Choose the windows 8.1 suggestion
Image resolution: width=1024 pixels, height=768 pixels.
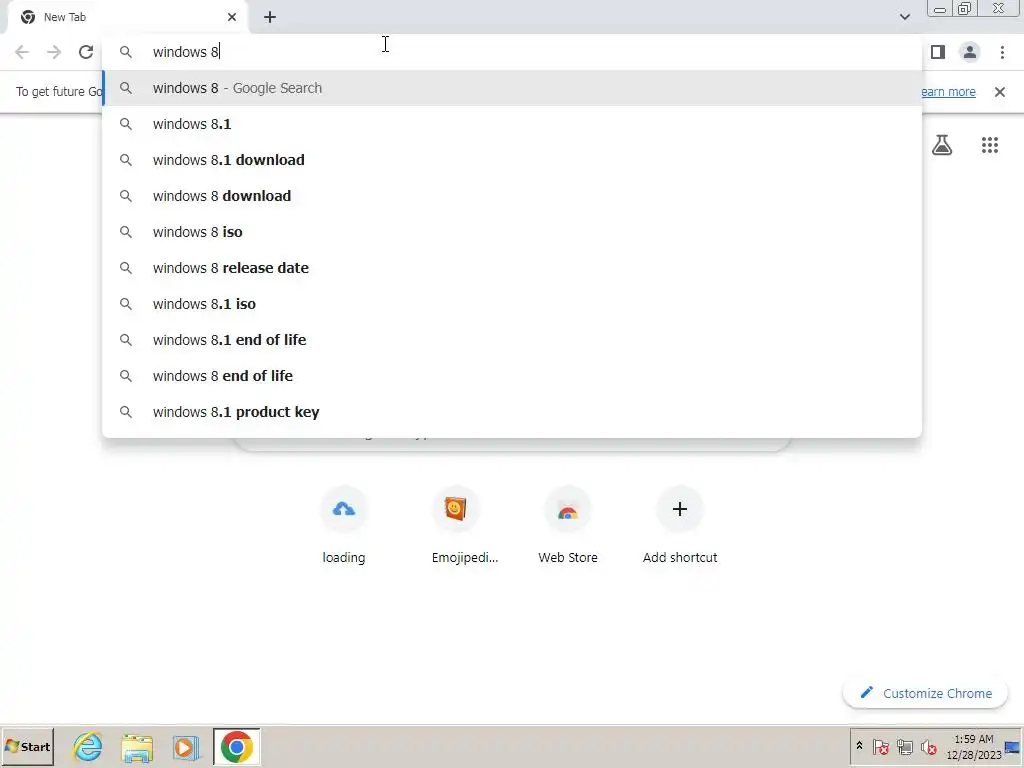click(x=512, y=124)
